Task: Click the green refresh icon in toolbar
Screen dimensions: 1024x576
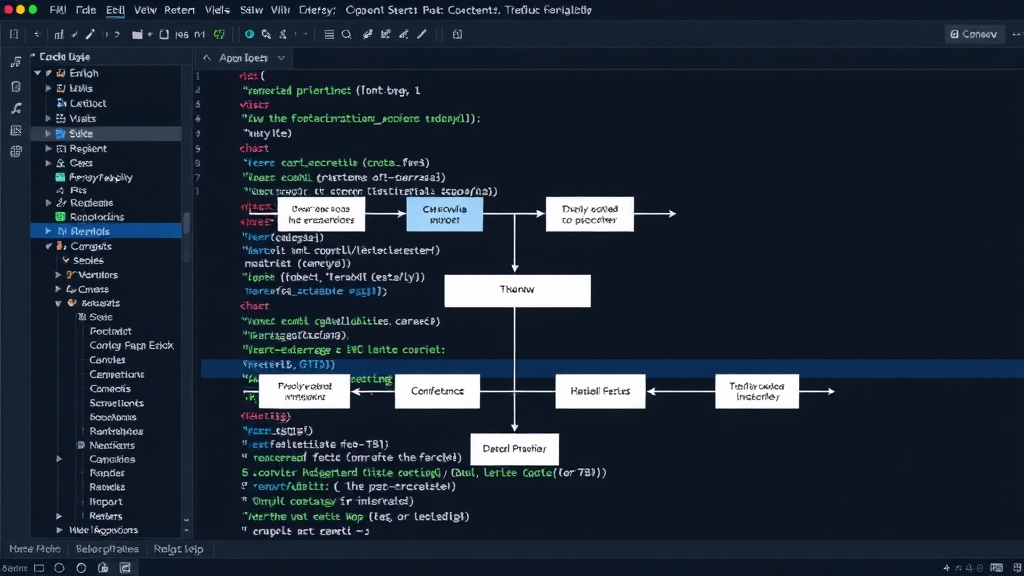Action: [219, 35]
